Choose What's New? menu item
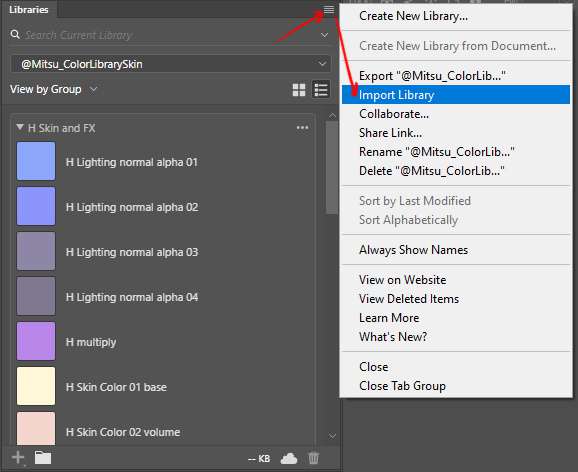This screenshot has width=578, height=472. pos(456,337)
